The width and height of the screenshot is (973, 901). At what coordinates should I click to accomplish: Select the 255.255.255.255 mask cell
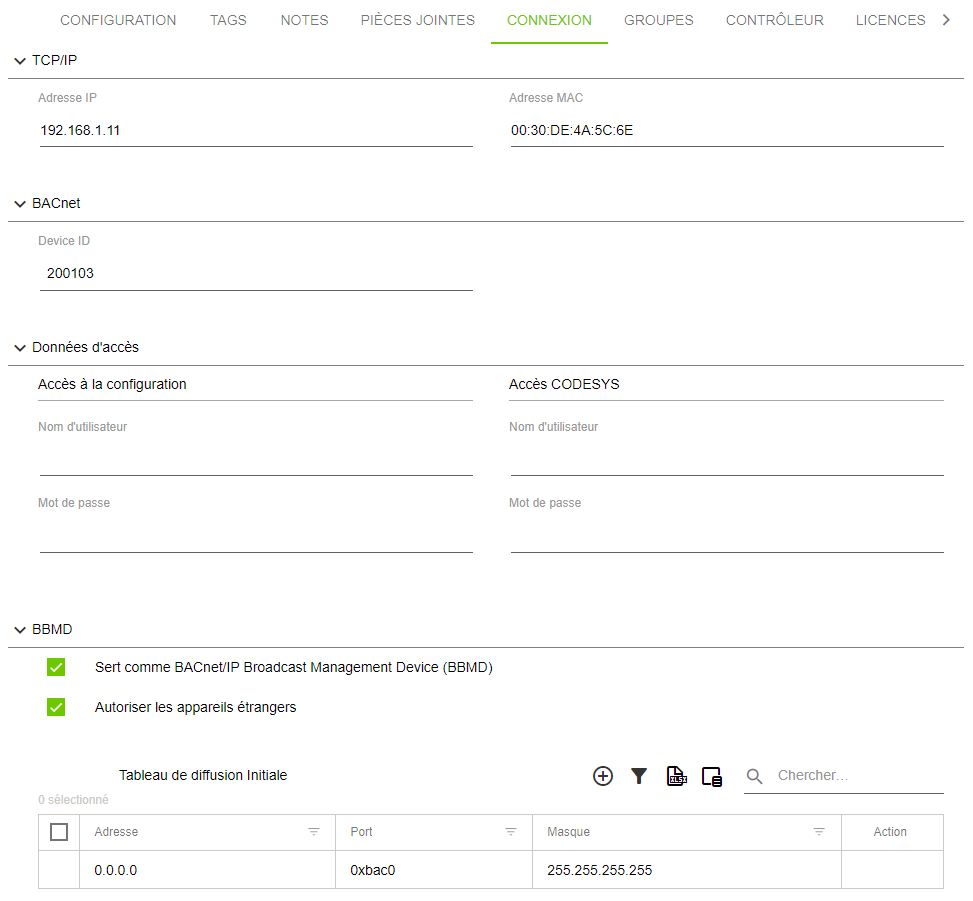686,870
